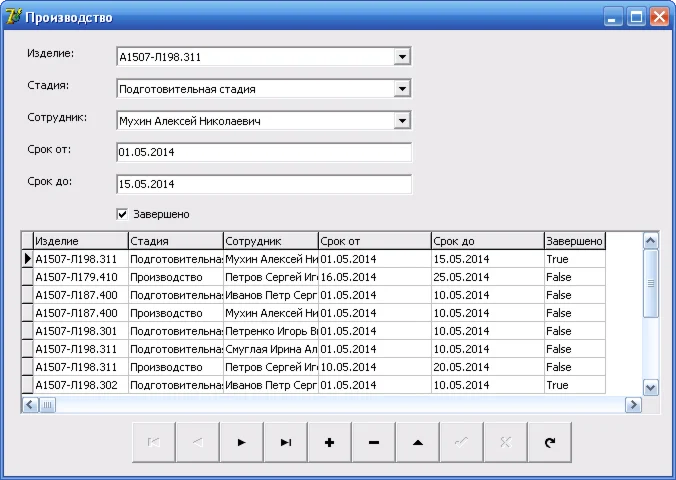Insert a new record with the plus button

click(329, 442)
